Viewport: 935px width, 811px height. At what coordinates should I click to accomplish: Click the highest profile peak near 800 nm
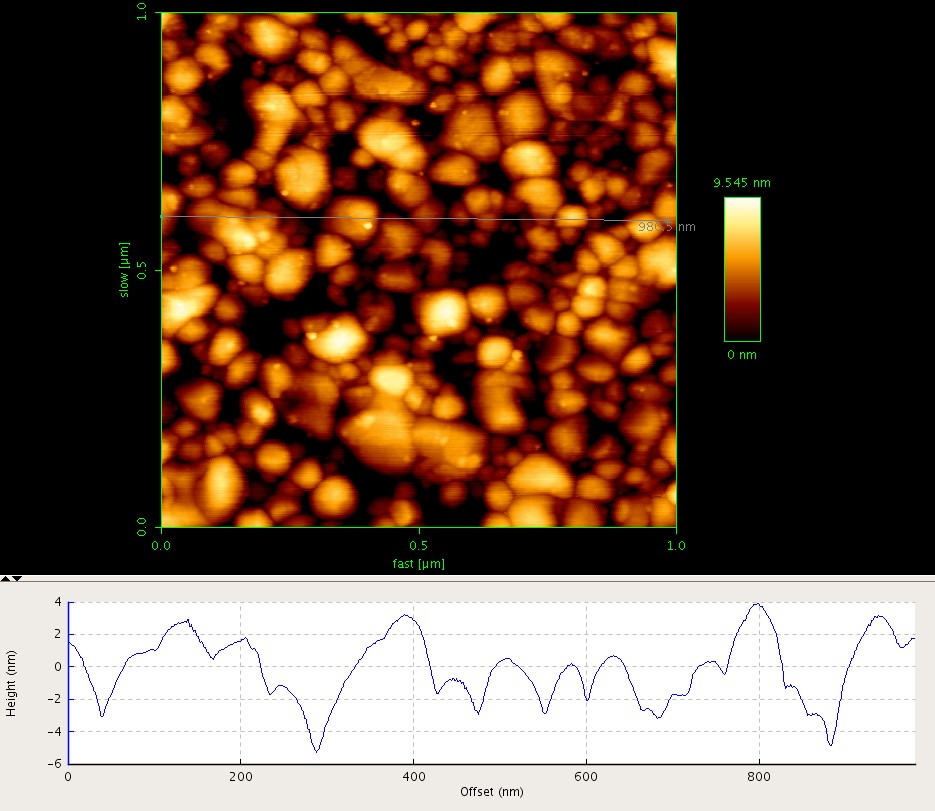[757, 604]
